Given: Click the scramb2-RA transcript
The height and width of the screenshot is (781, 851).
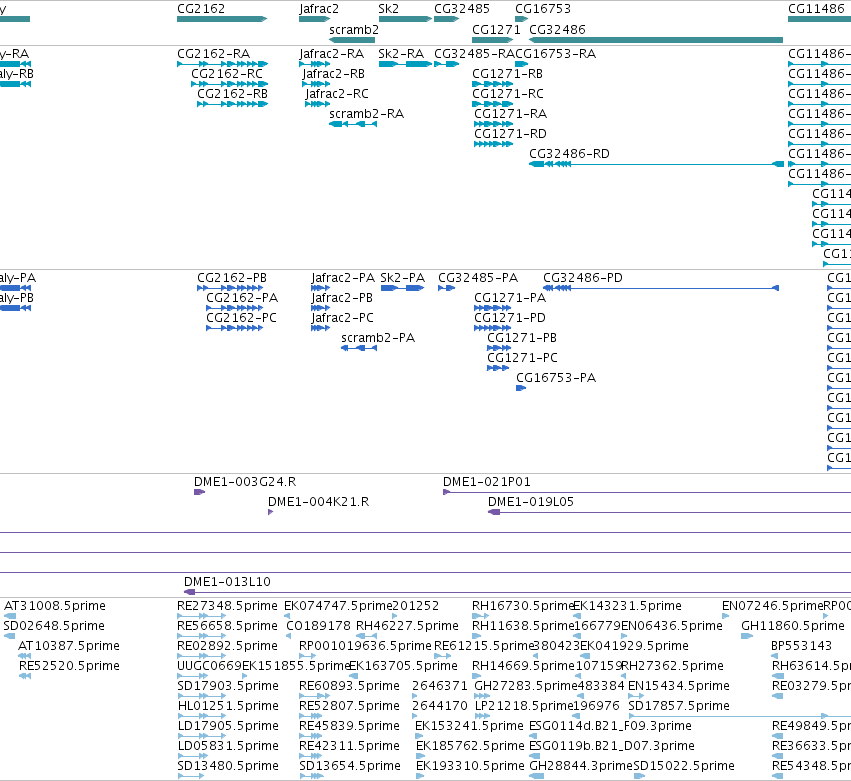Looking at the screenshot, I should tap(353, 124).
